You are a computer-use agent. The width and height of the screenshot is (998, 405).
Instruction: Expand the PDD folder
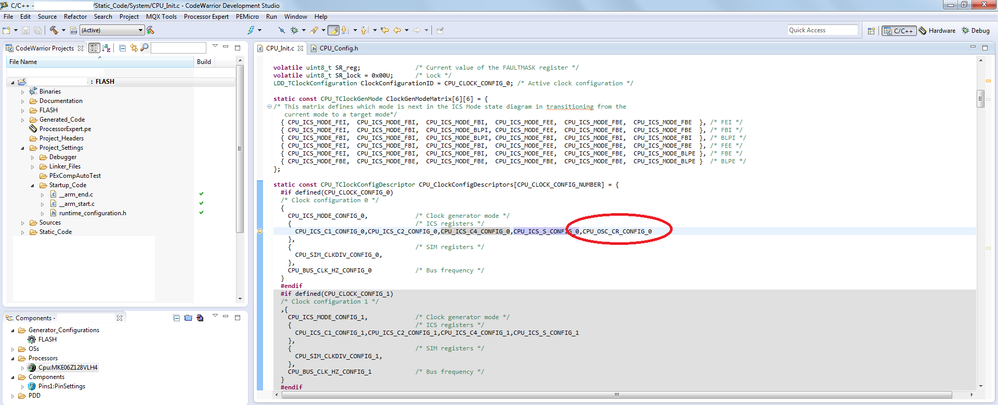tap(13, 395)
